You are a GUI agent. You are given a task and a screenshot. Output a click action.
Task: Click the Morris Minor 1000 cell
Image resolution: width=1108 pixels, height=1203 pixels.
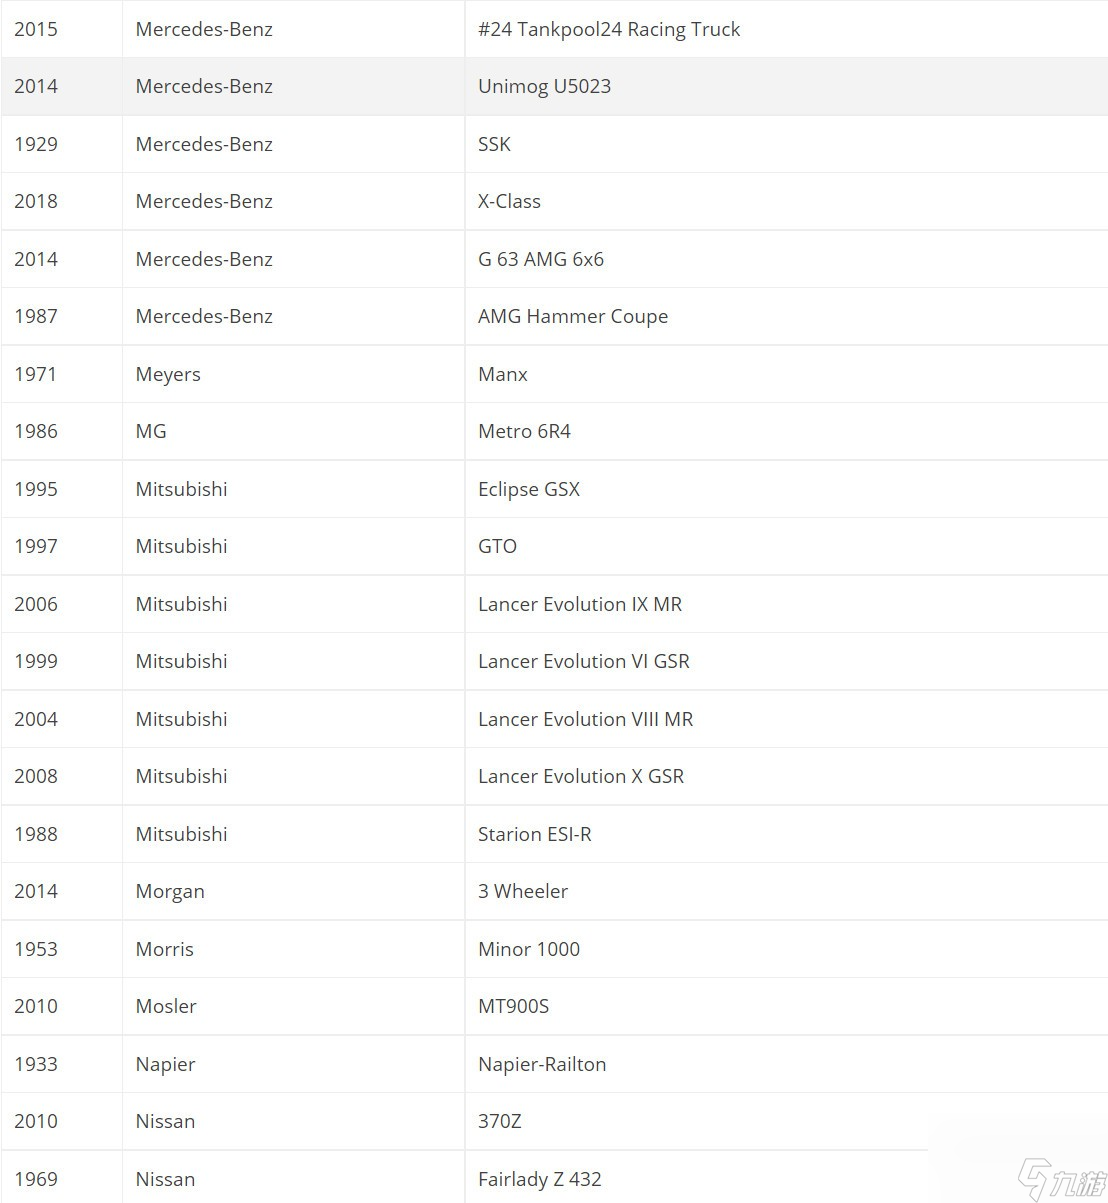click(x=786, y=949)
